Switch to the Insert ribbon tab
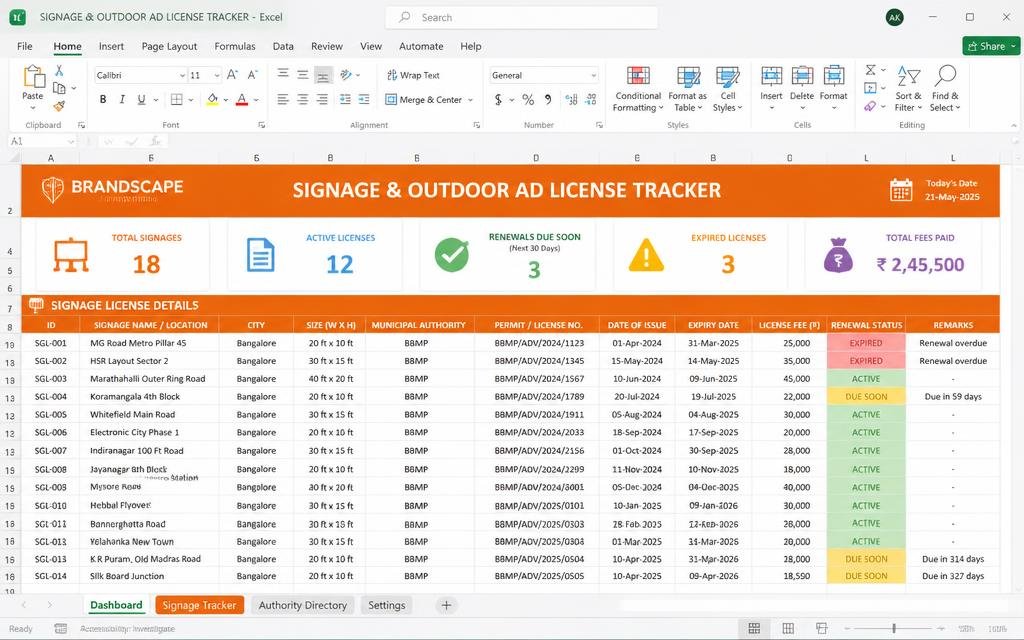Screen dimensions: 1024x640 111,46
